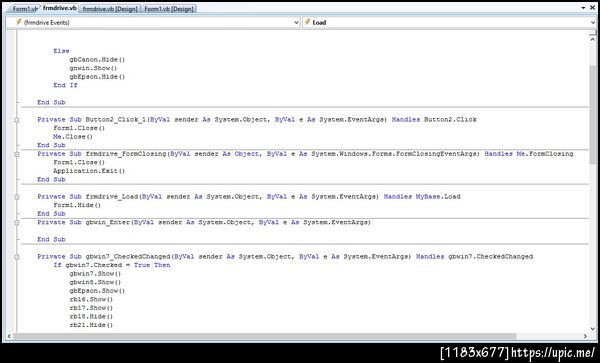Click the horizontal scrollbar thumb
The width and height of the screenshot is (600, 363).
265,336
